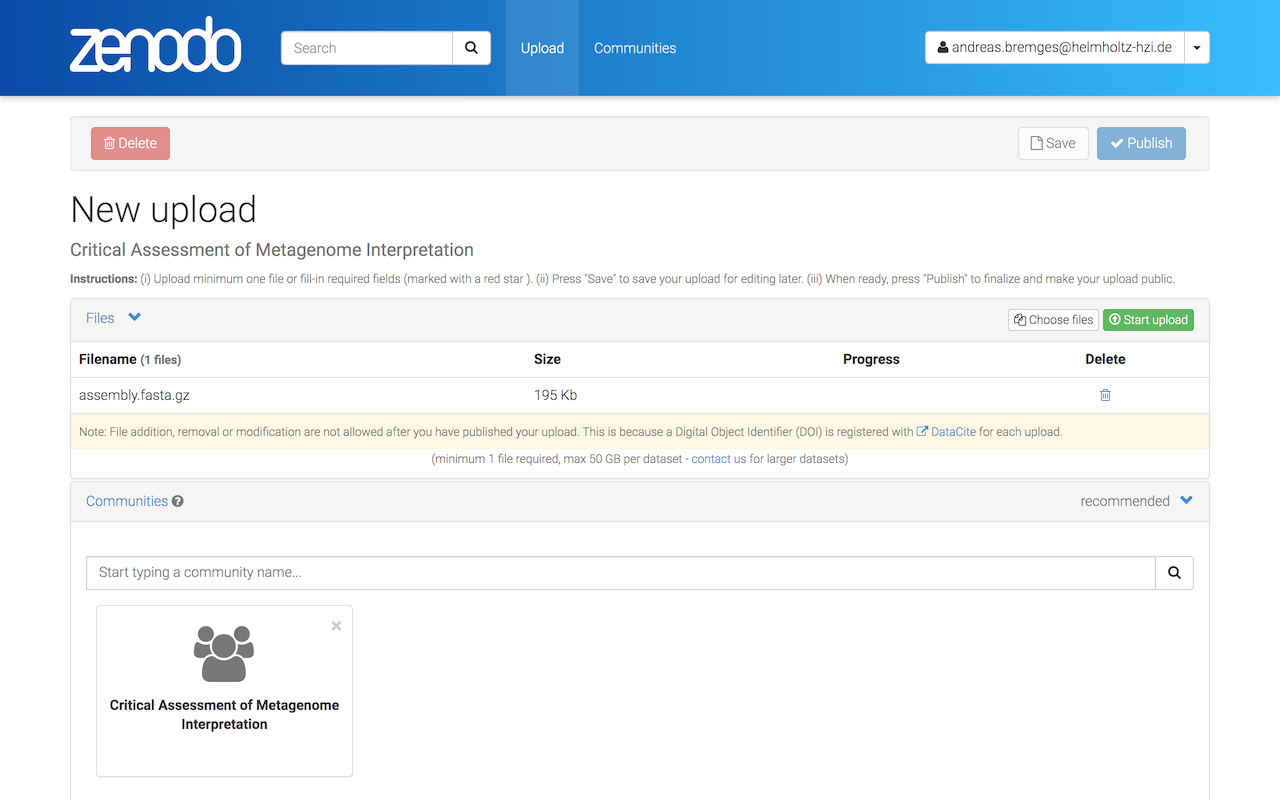Click the Files section heading

(x=100, y=318)
